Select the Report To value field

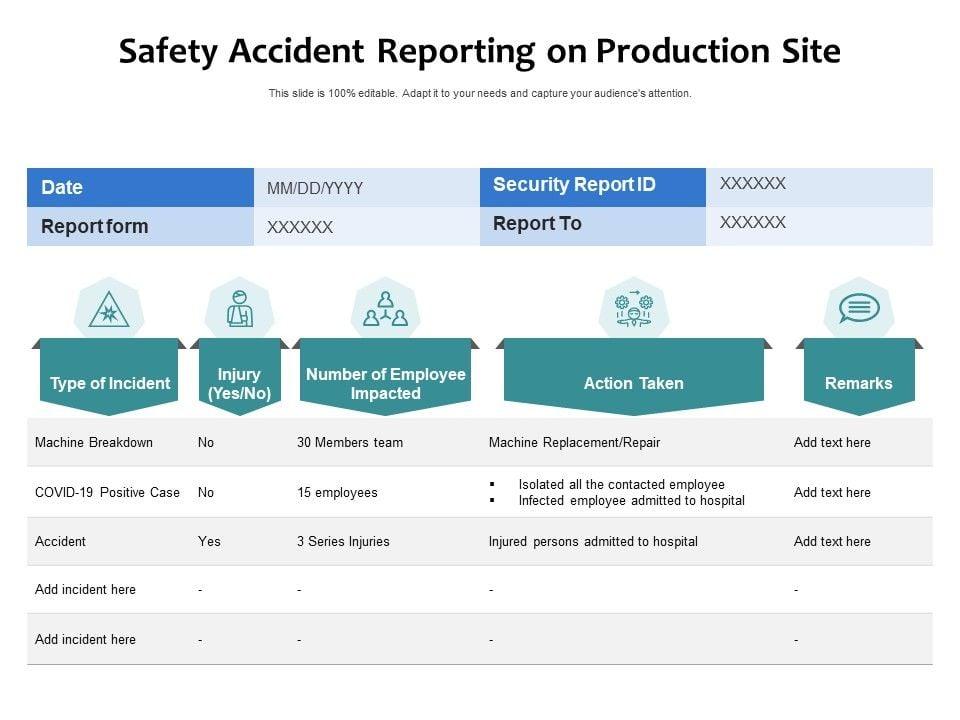click(x=753, y=223)
